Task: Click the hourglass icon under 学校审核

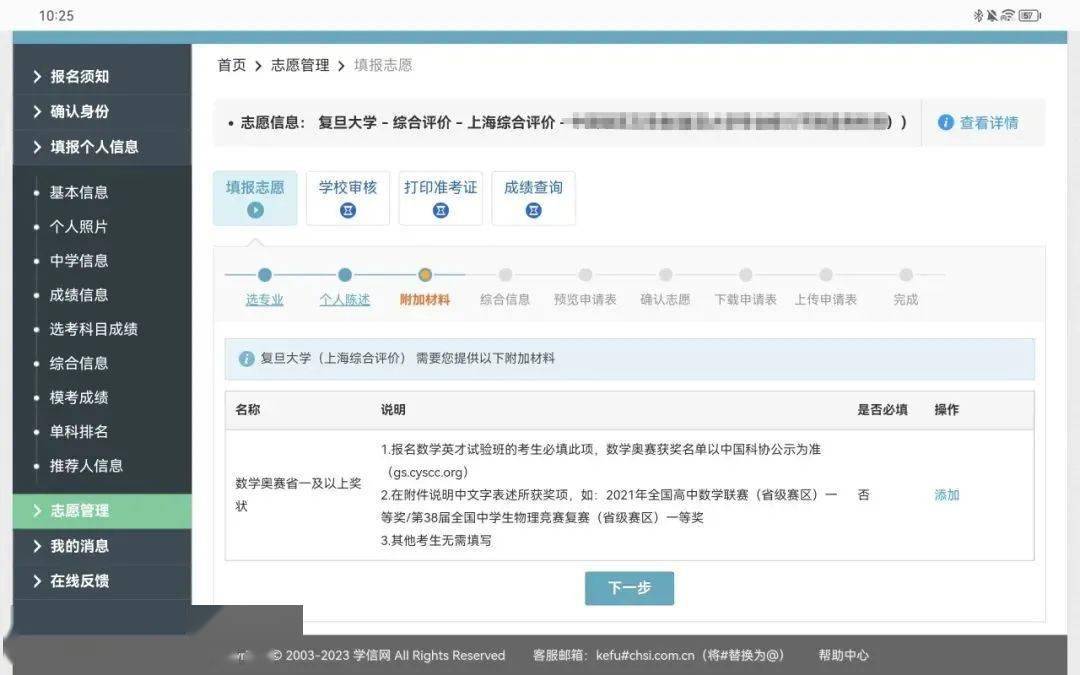Action: coord(348,210)
